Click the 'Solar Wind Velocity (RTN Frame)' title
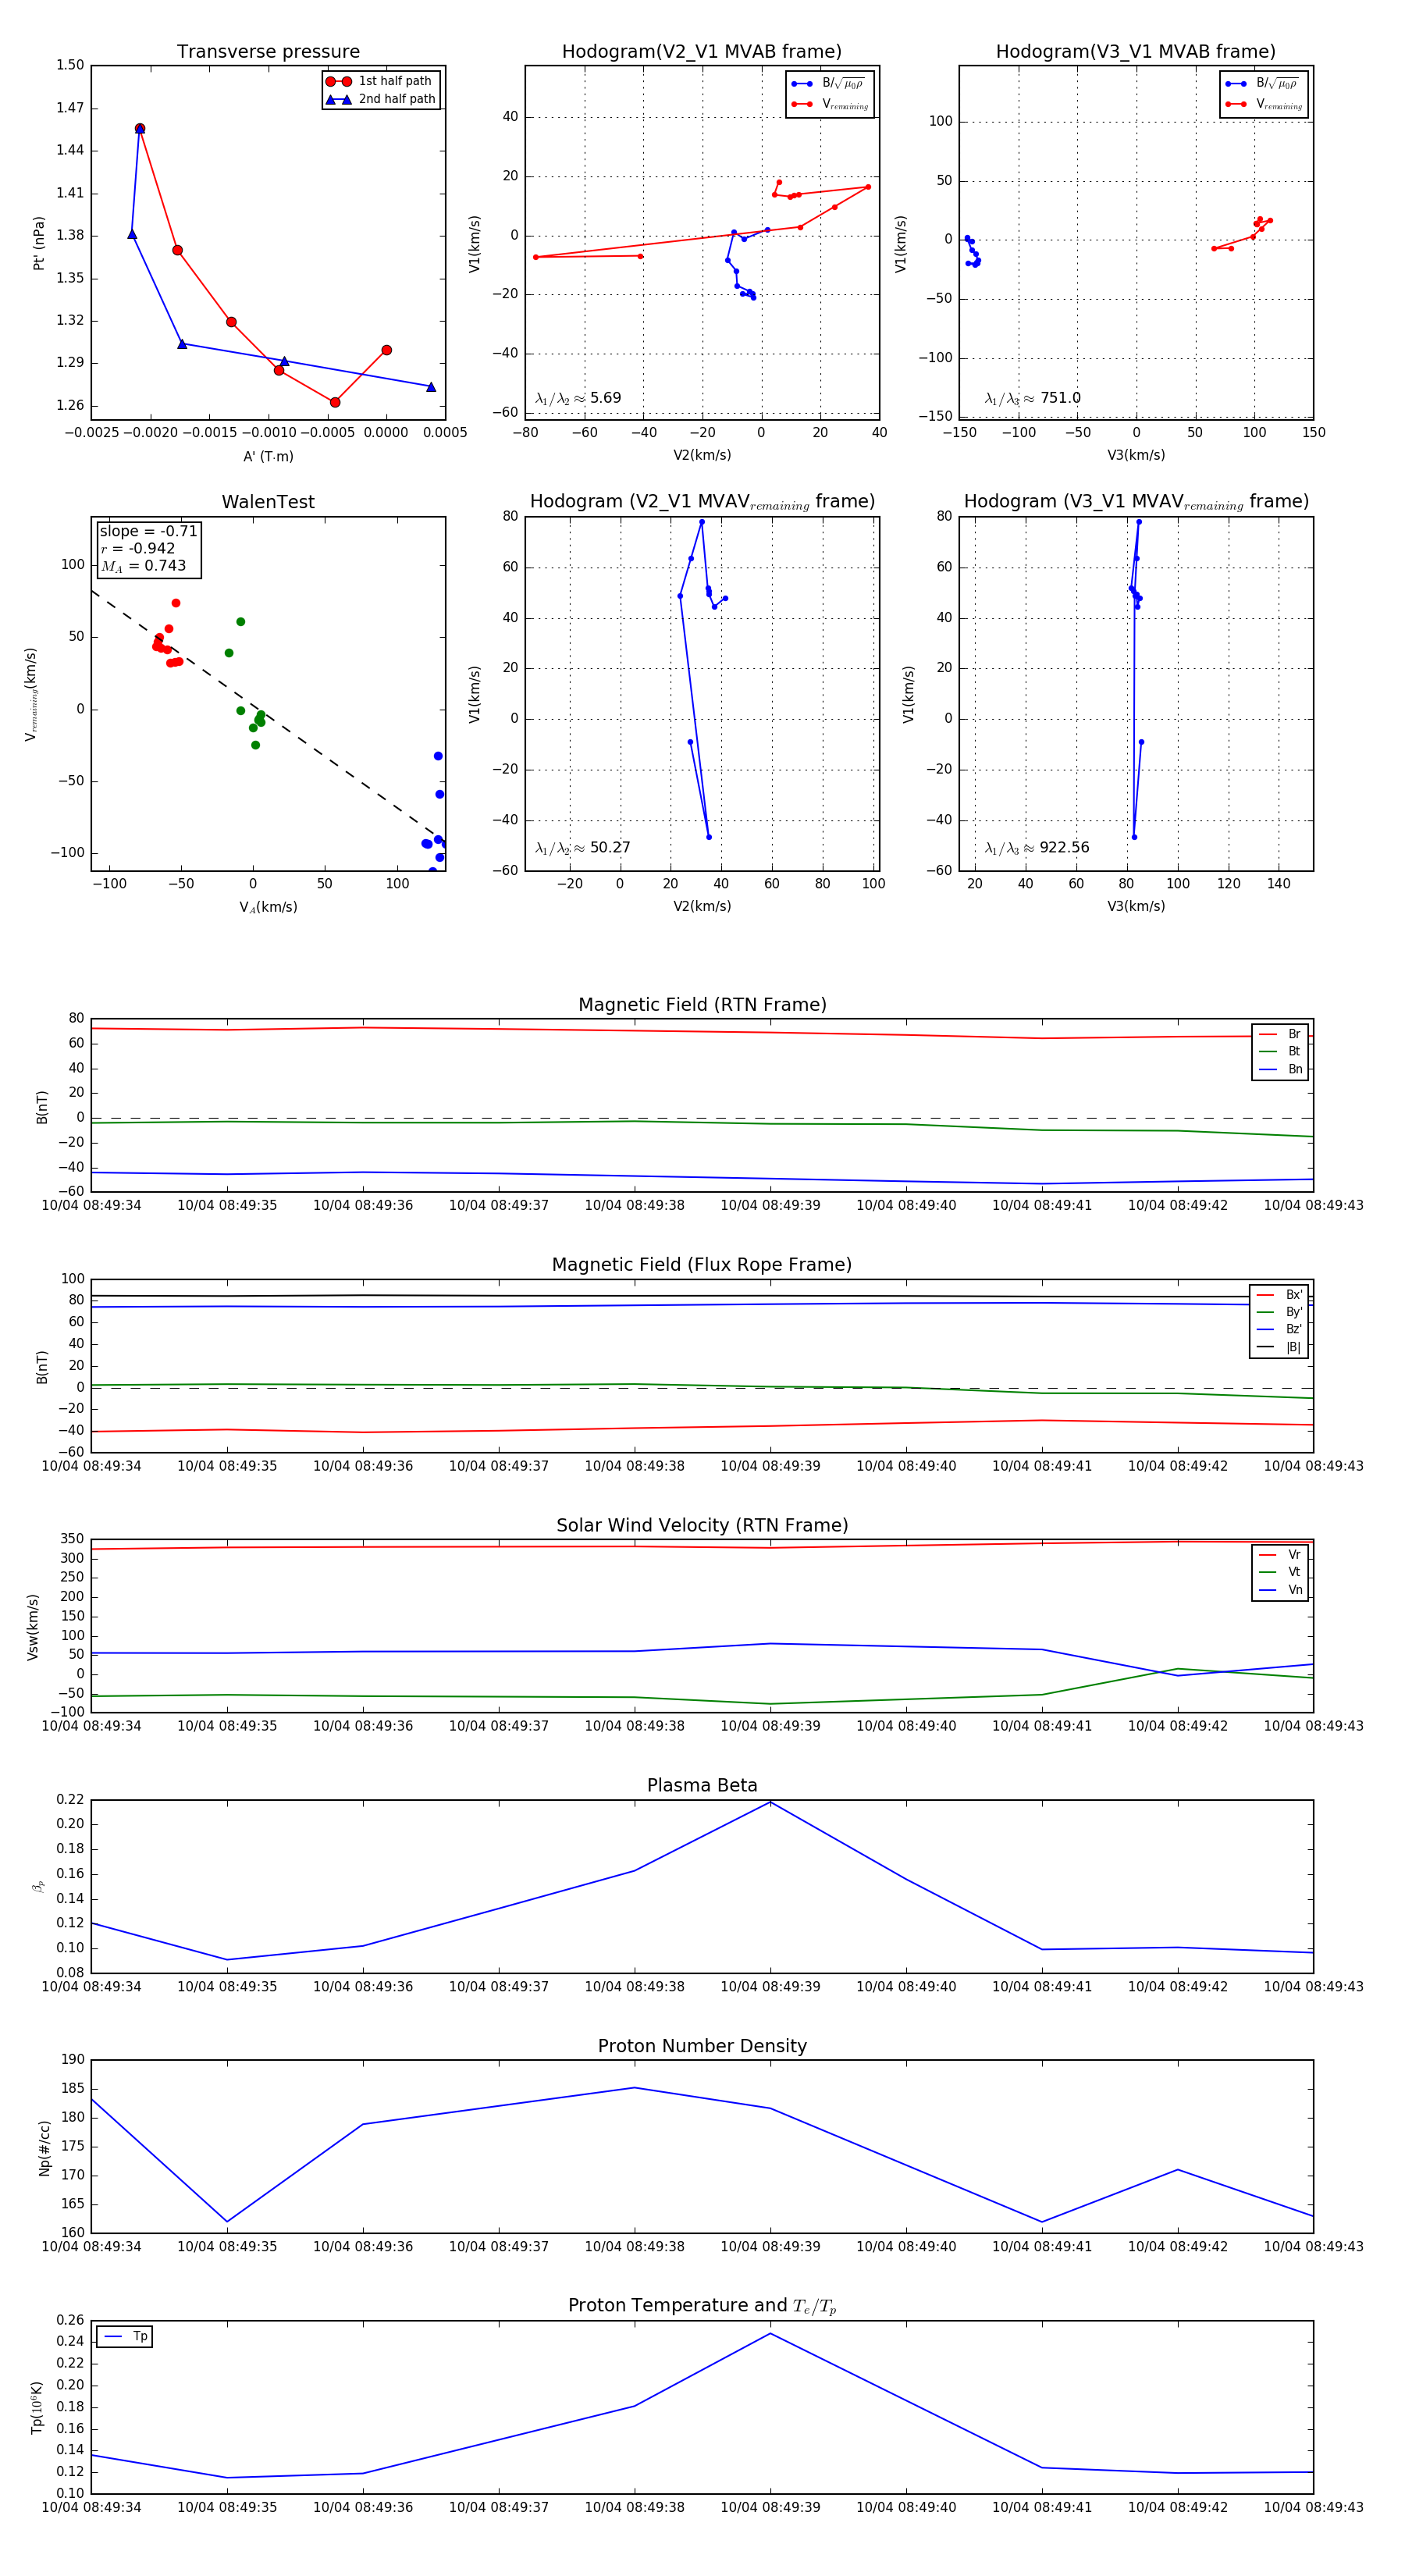The height and width of the screenshot is (2576, 1405). point(702,1525)
